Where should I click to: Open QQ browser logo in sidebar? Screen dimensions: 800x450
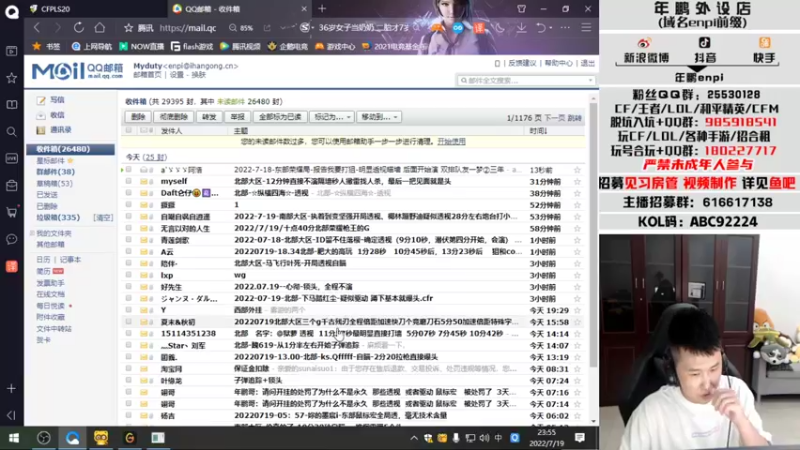pos(12,11)
